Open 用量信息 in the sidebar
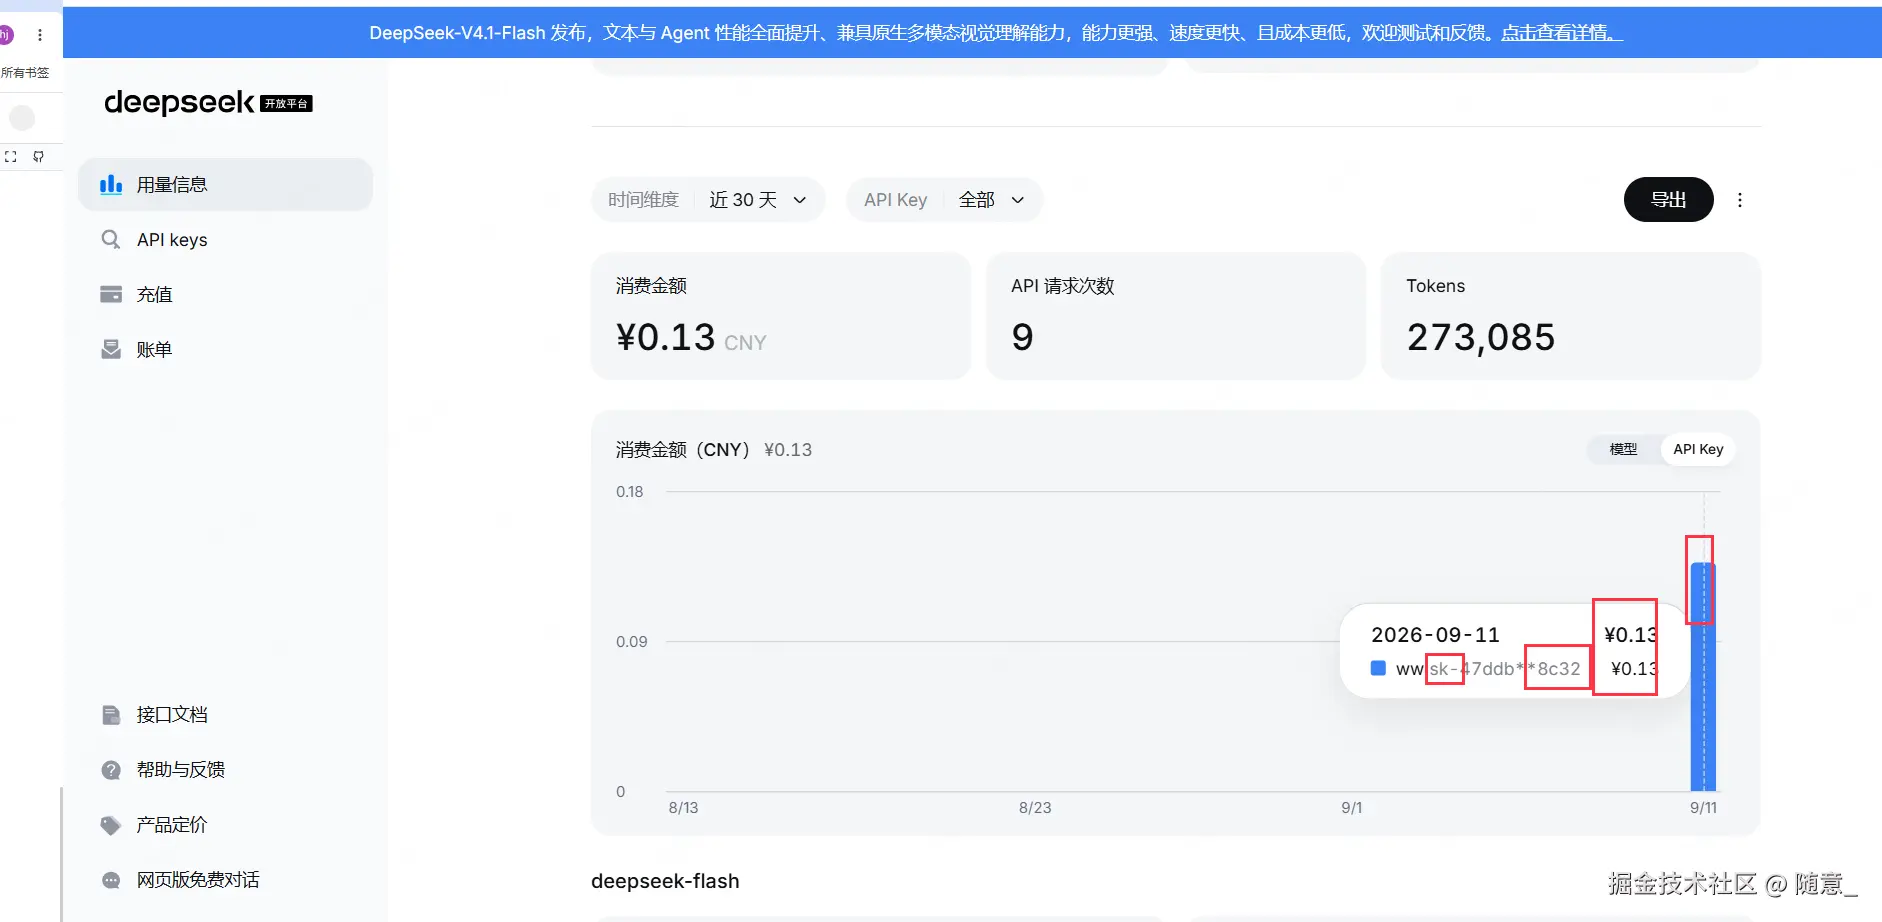The width and height of the screenshot is (1882, 922). (225, 184)
